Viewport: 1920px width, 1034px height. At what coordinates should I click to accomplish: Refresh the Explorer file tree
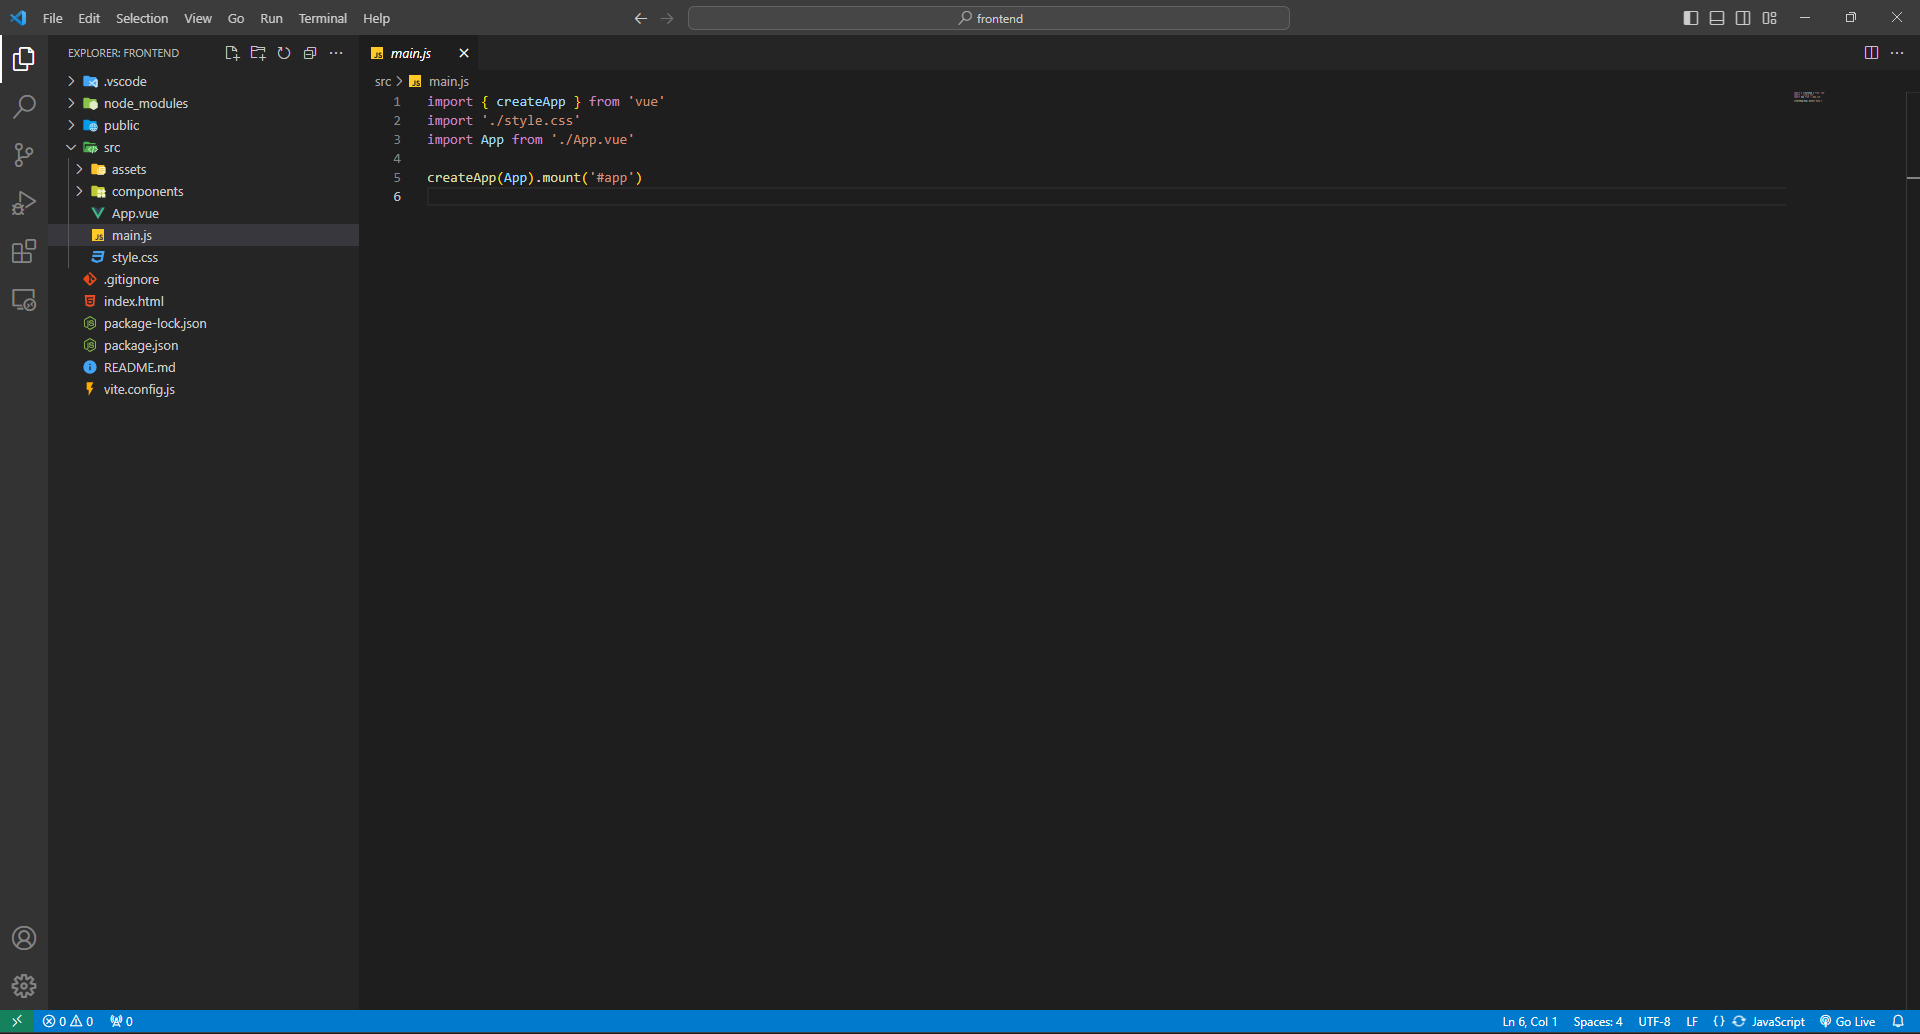coord(284,53)
